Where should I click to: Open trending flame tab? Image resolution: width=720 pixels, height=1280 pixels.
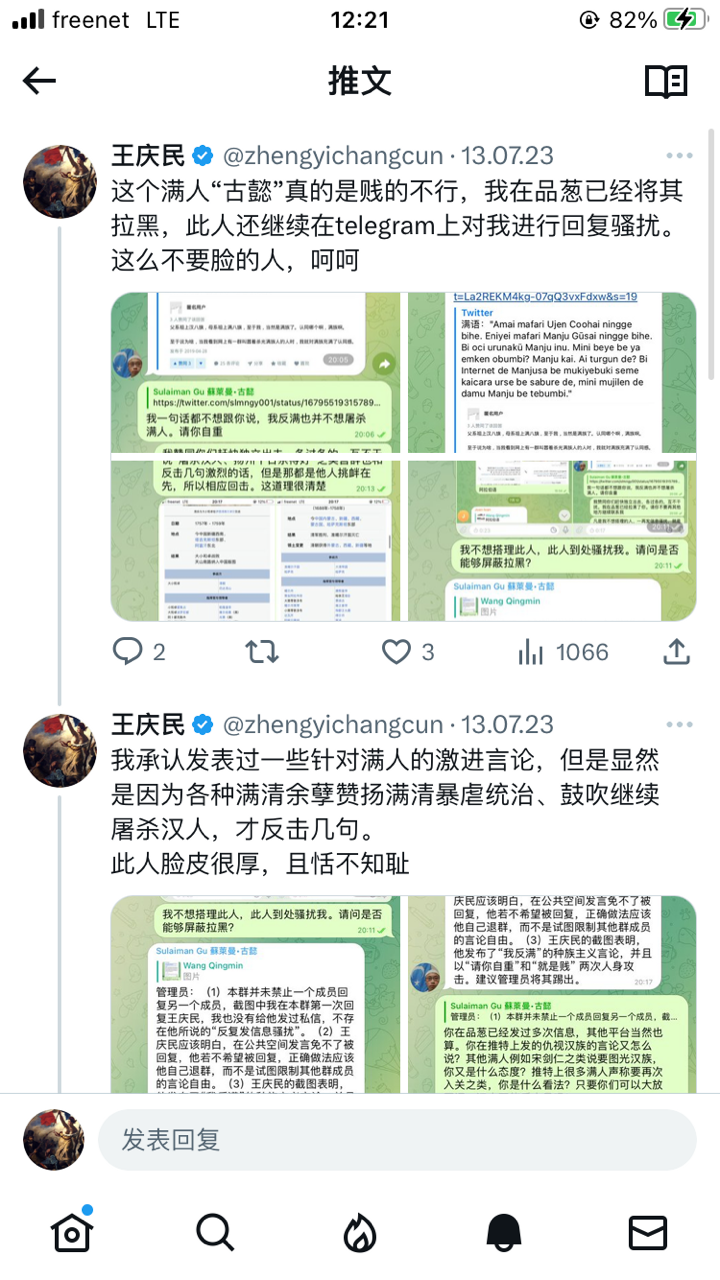[360, 1233]
